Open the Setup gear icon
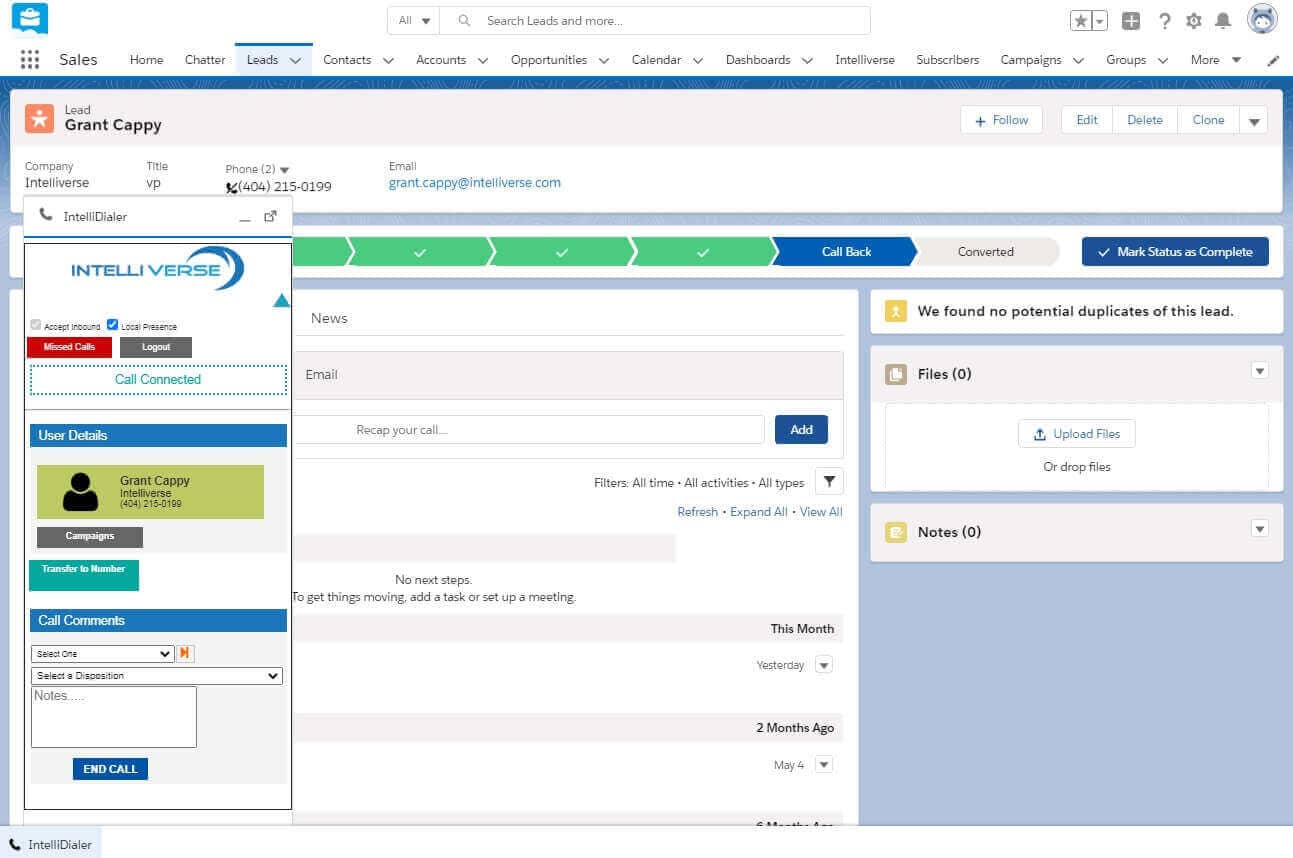 (1193, 20)
